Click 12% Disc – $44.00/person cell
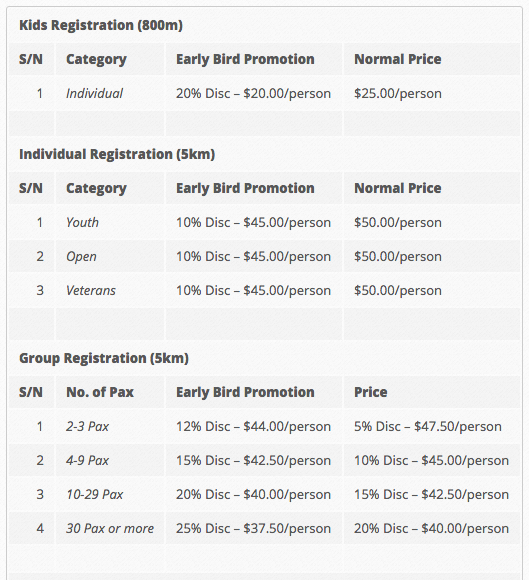The height and width of the screenshot is (580, 529). [253, 426]
